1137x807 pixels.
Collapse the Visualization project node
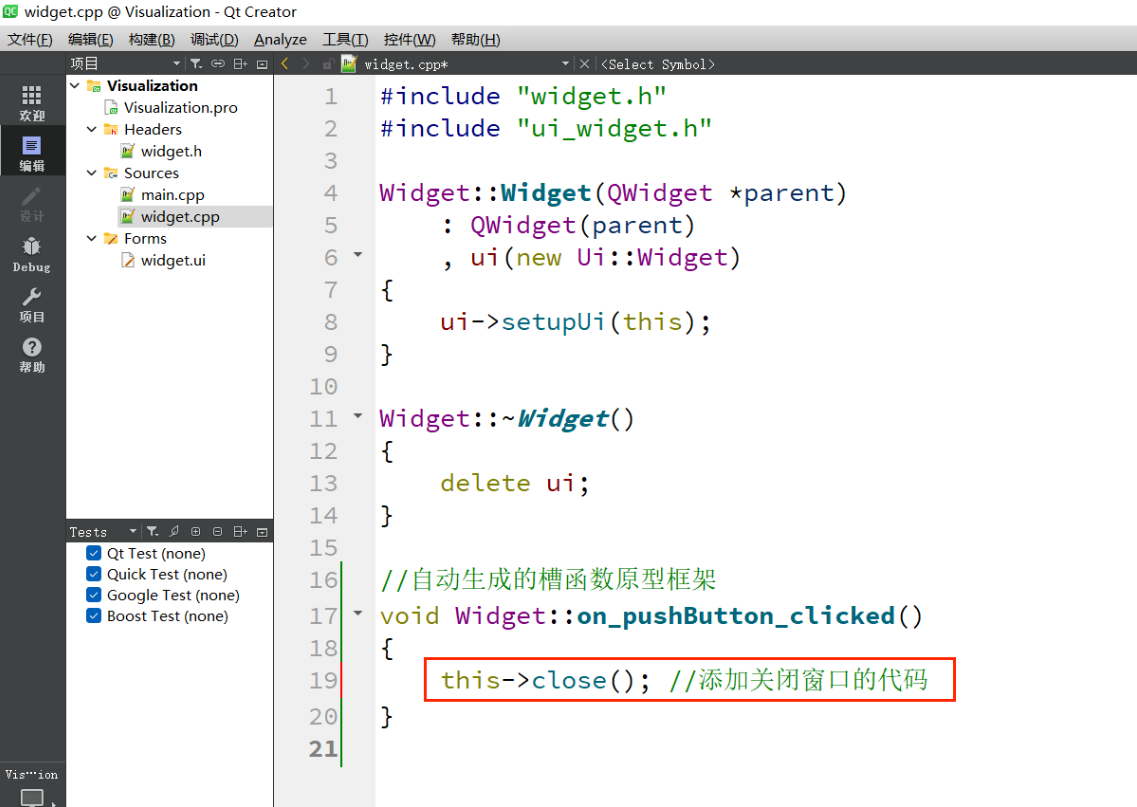point(75,86)
